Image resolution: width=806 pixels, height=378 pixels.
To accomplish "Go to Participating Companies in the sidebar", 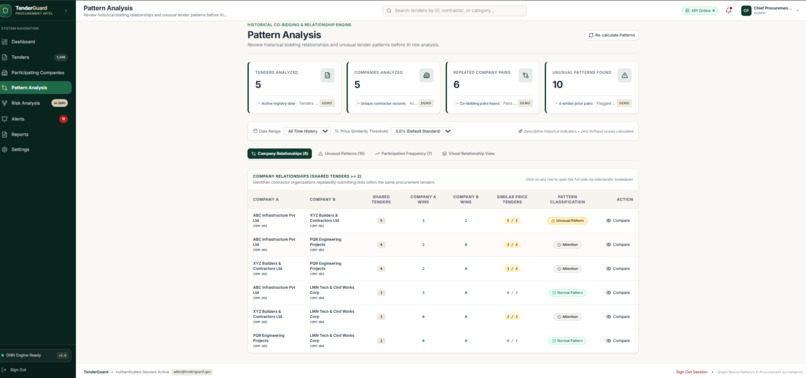I will click(x=36, y=73).
